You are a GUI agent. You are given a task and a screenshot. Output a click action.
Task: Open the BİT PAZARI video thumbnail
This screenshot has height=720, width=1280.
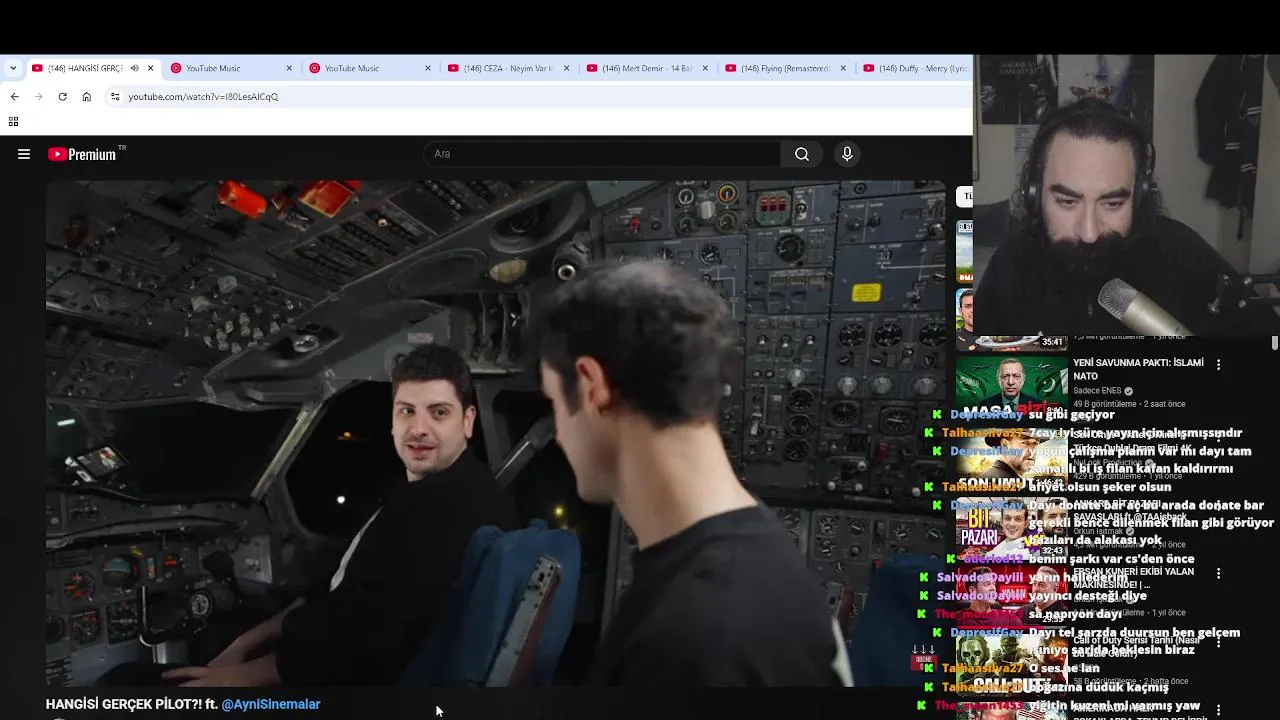point(1011,527)
